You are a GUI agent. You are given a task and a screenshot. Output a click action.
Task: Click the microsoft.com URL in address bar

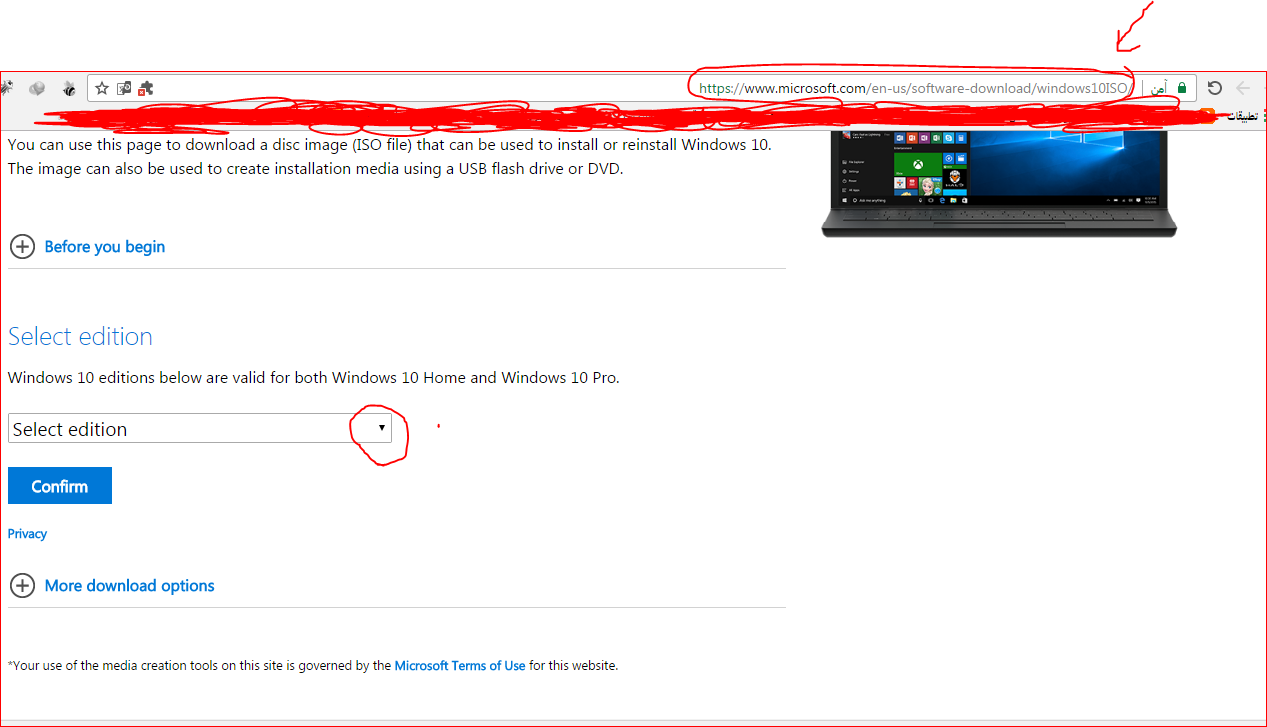[914, 88]
